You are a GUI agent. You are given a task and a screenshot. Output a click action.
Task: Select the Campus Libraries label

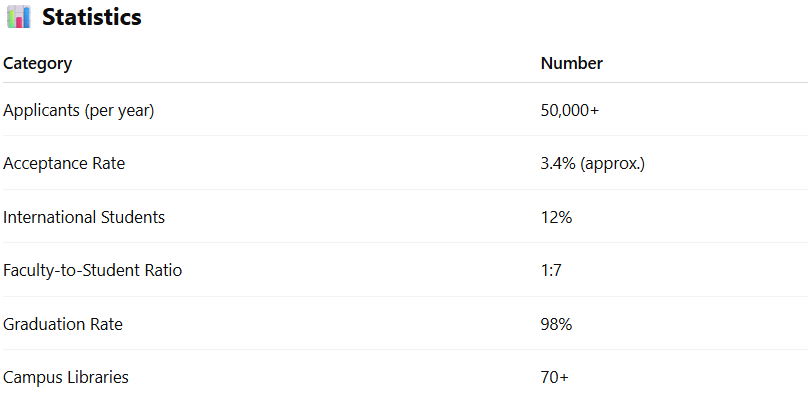(x=66, y=377)
